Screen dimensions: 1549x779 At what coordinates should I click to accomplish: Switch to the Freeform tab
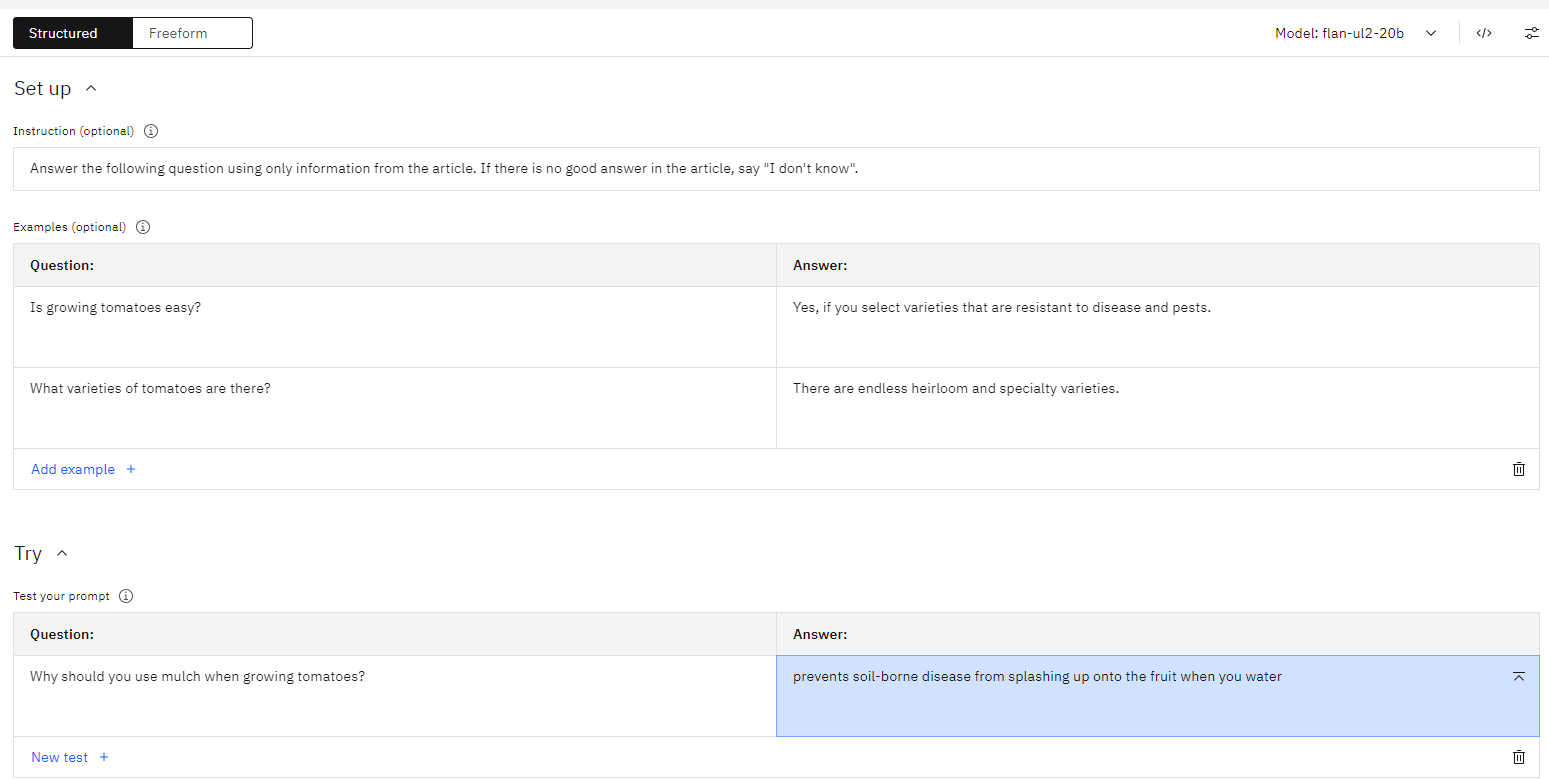pyautogui.click(x=192, y=33)
